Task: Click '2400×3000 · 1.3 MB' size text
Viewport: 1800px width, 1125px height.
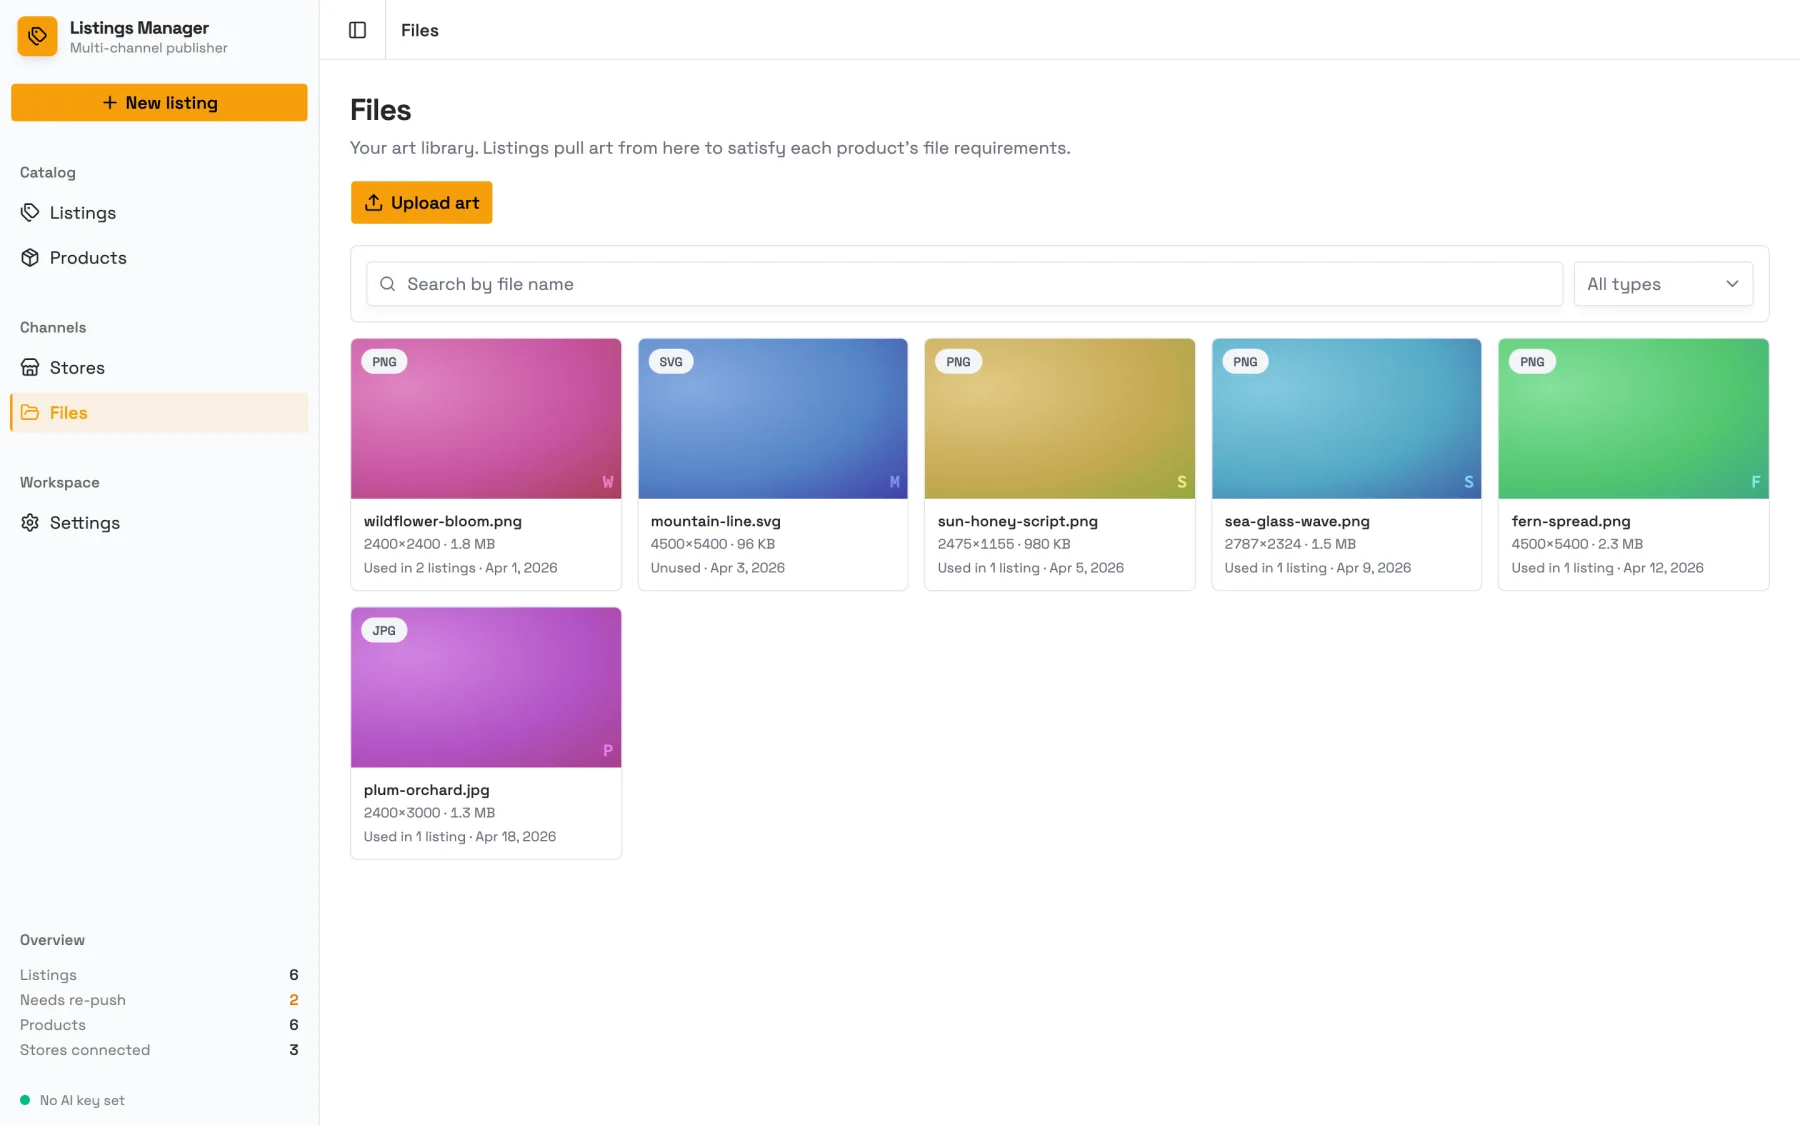Action: (x=430, y=813)
